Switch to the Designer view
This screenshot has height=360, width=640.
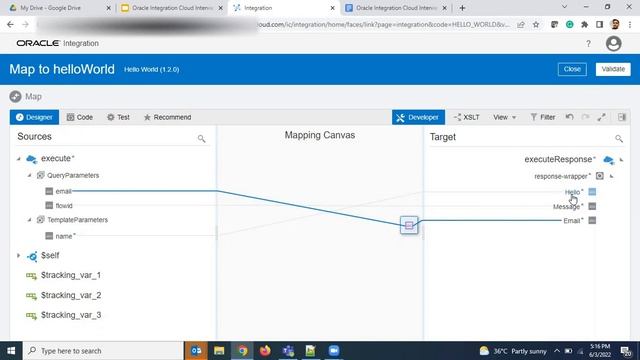pyautogui.click(x=34, y=117)
